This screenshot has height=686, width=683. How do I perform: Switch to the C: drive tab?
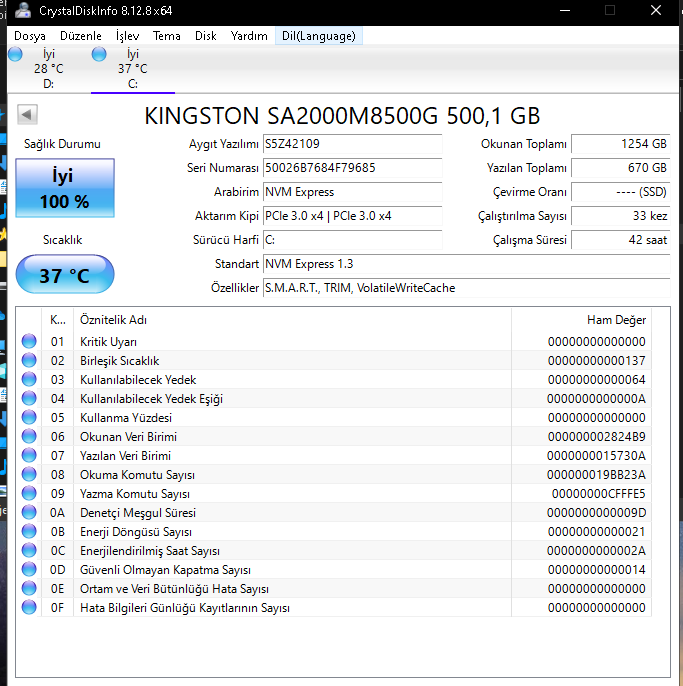[x=133, y=68]
